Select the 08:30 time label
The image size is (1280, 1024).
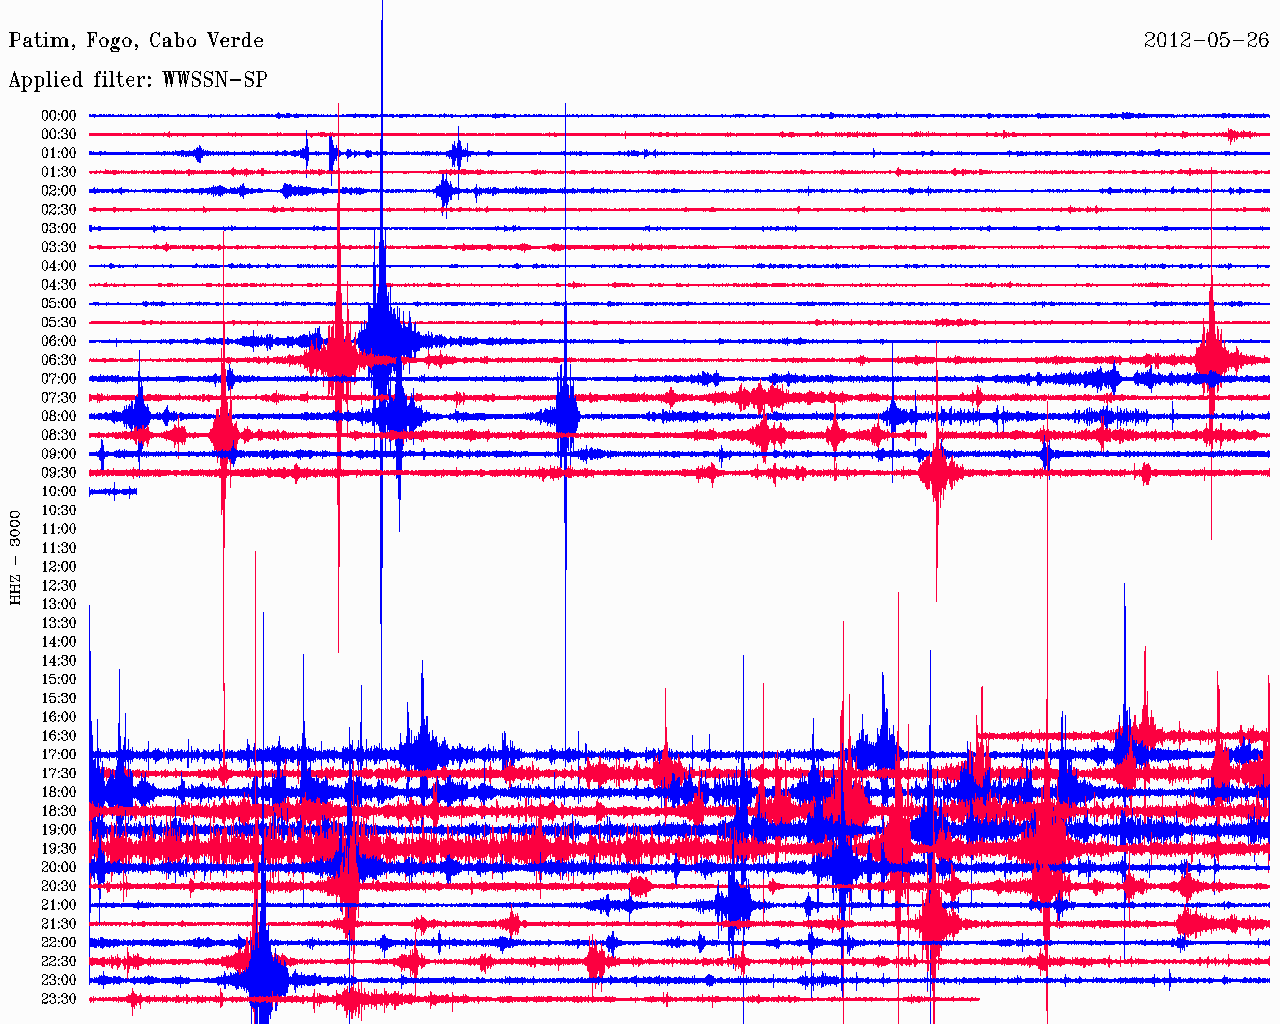(x=59, y=435)
